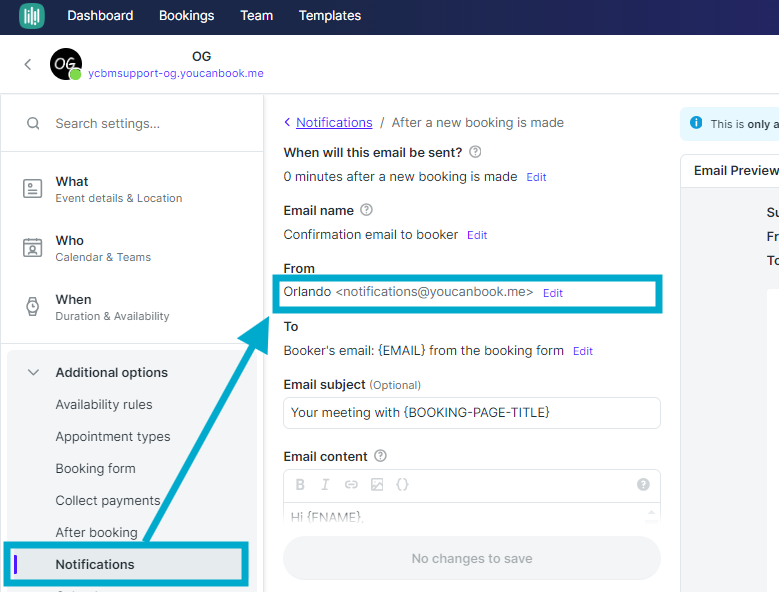This screenshot has height=592, width=779.
Task: Click the No changes to save button
Action: pyautogui.click(x=472, y=558)
